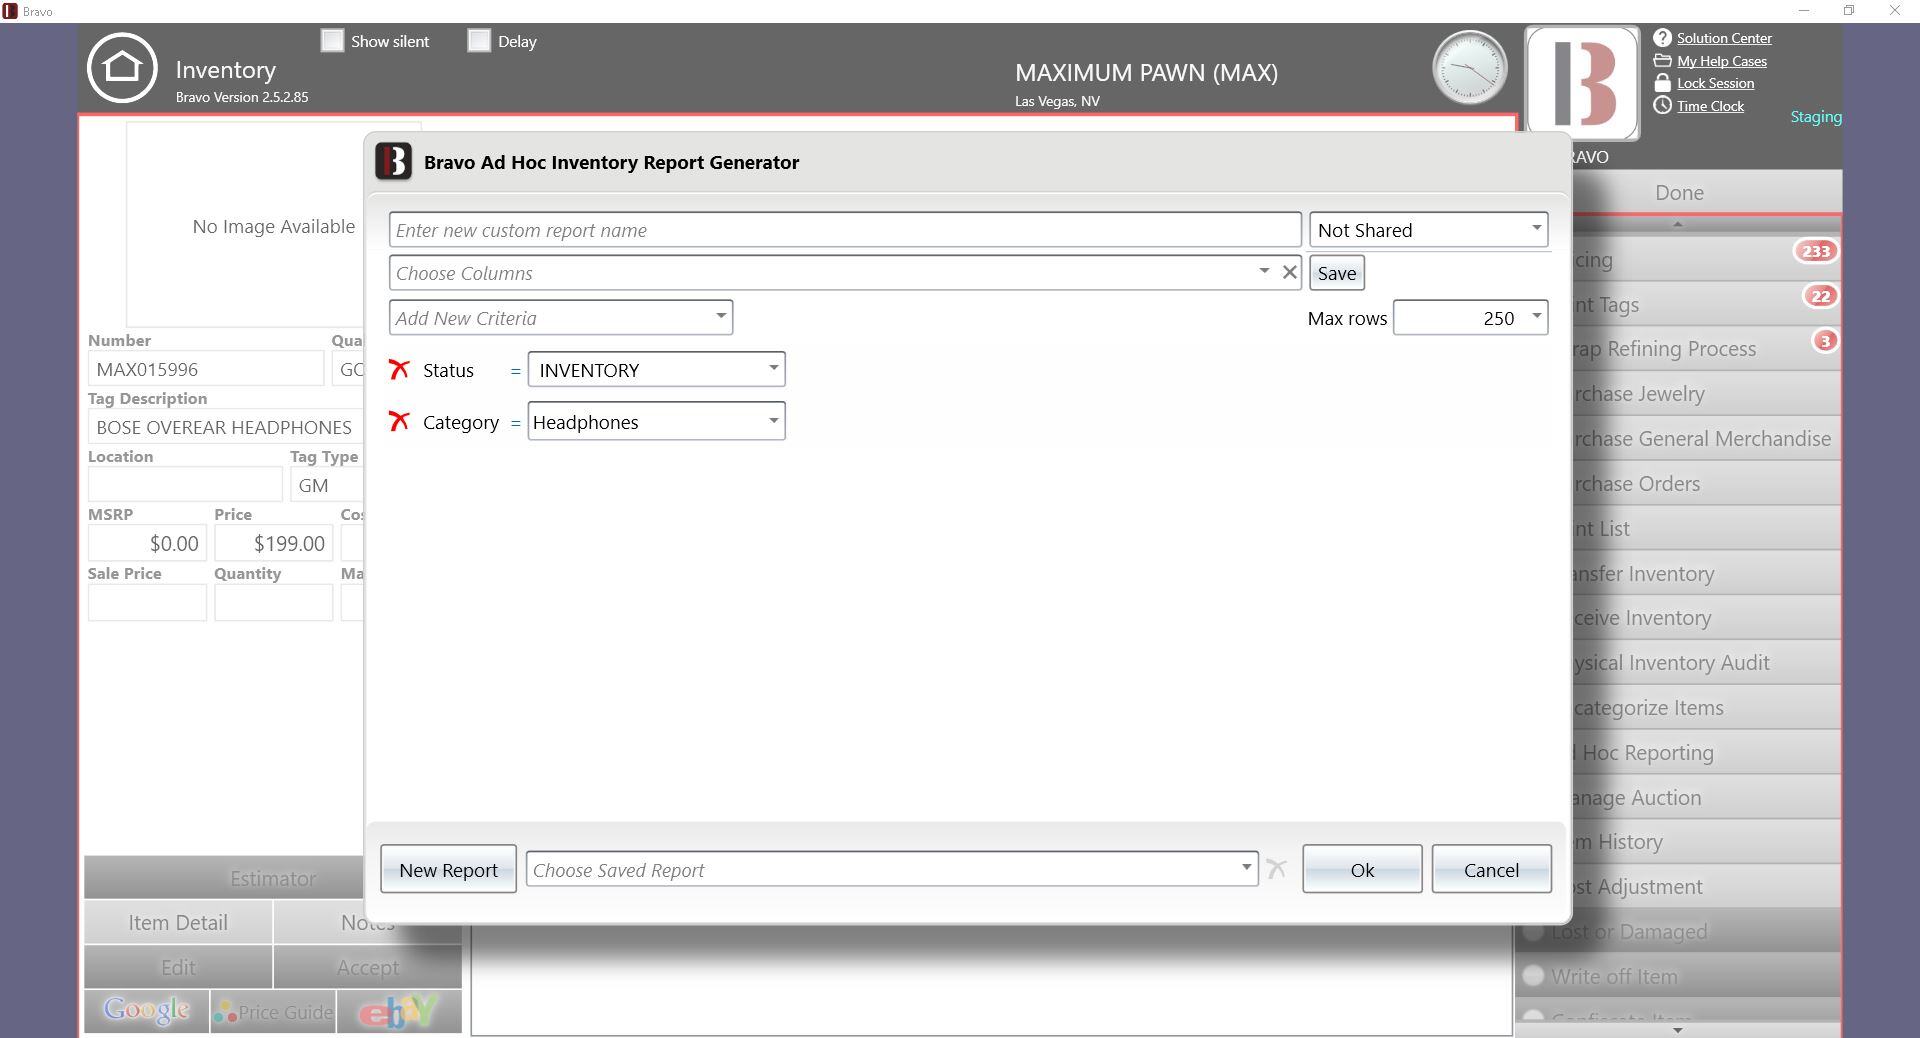Click the Number field MAX015996
Image resolution: width=1920 pixels, height=1038 pixels.
tap(205, 369)
